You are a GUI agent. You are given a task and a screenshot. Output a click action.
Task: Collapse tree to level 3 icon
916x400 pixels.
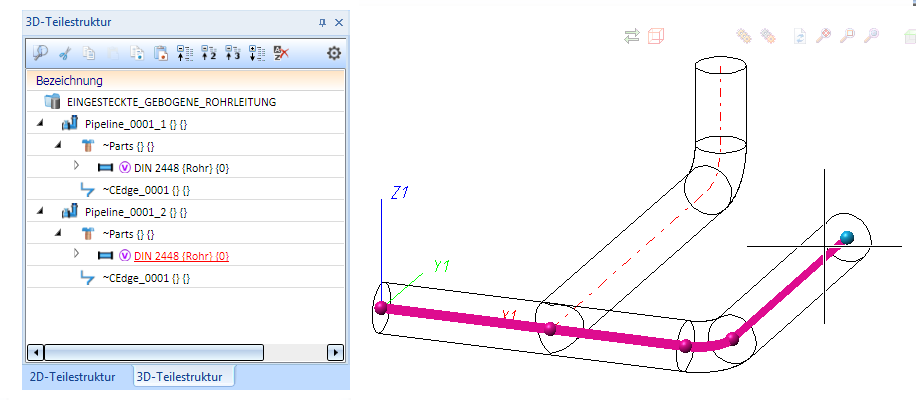pyautogui.click(x=233, y=54)
